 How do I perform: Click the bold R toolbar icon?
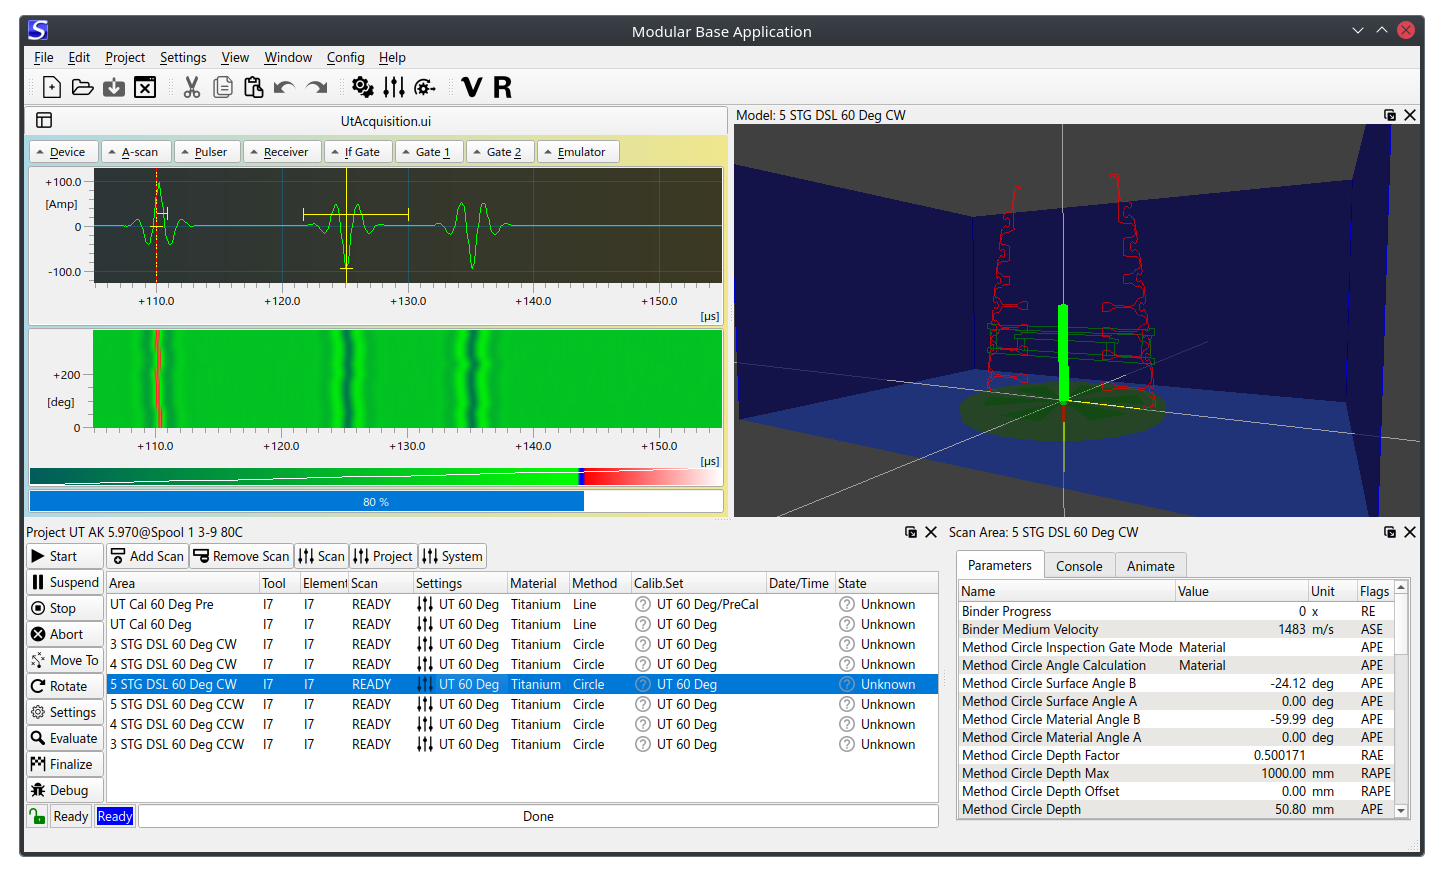(x=503, y=88)
